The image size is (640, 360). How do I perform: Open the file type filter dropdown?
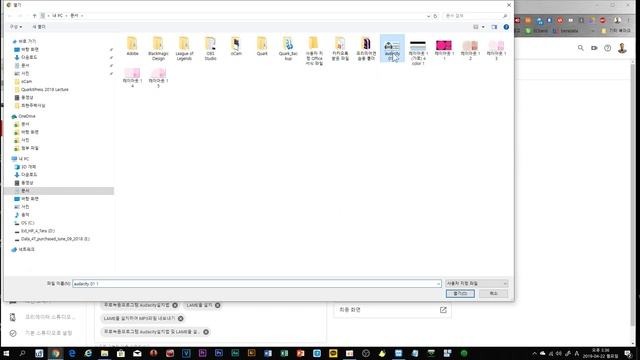(x=476, y=283)
